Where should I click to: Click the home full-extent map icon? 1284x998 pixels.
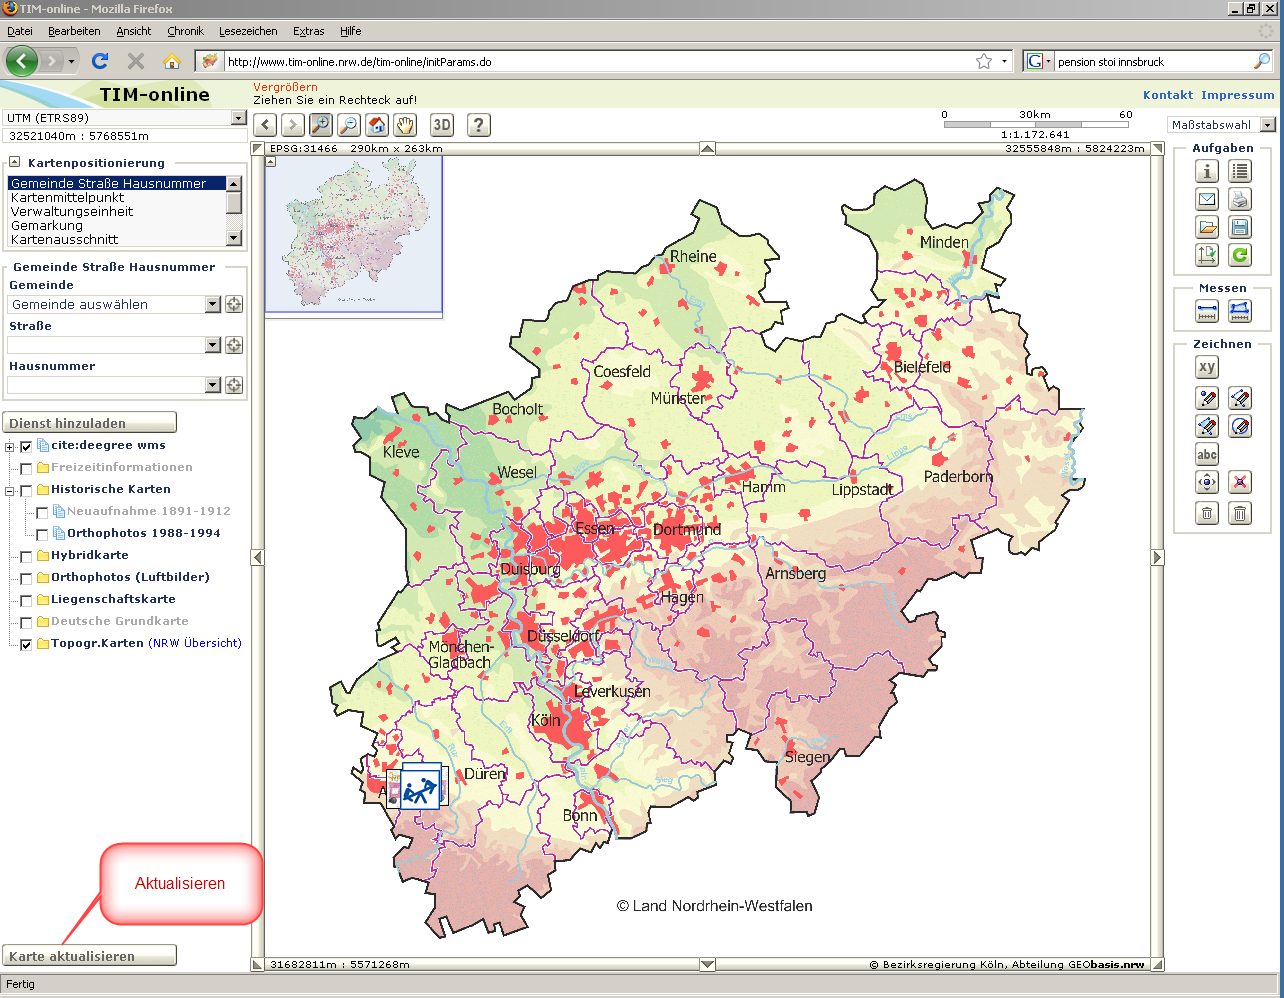pyautogui.click(x=377, y=125)
